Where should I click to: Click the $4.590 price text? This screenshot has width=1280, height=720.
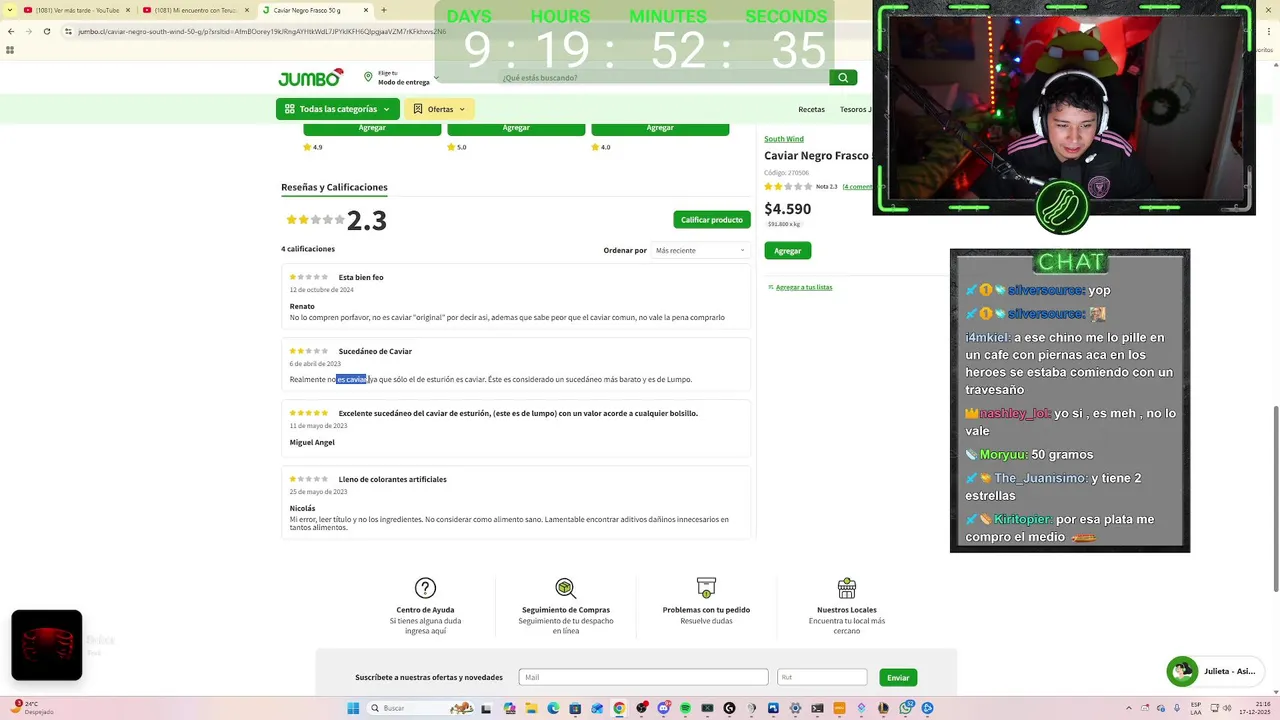pyautogui.click(x=788, y=209)
